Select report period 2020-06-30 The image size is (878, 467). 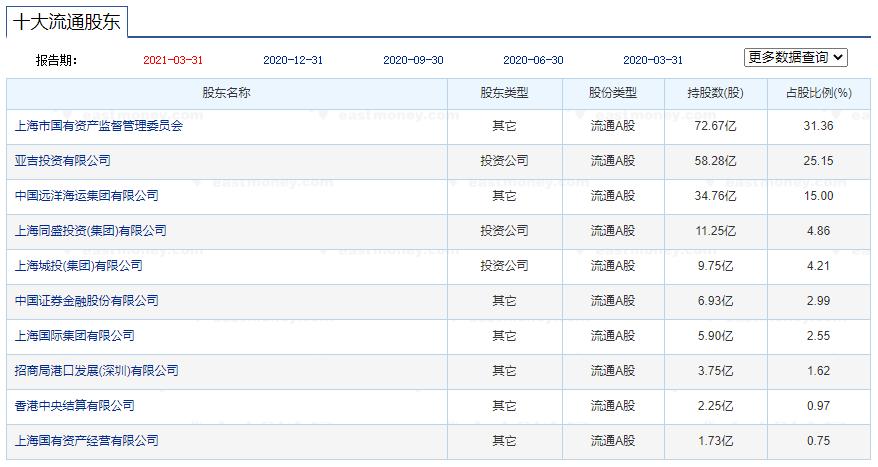pos(533,60)
